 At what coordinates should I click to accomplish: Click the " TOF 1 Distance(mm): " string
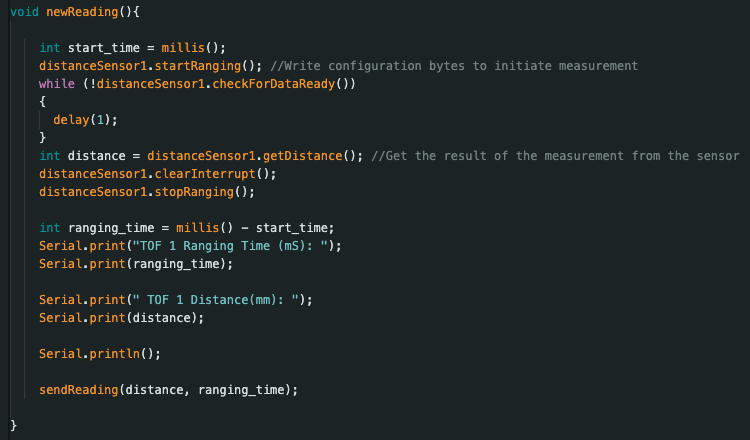pyautogui.click(x=216, y=300)
